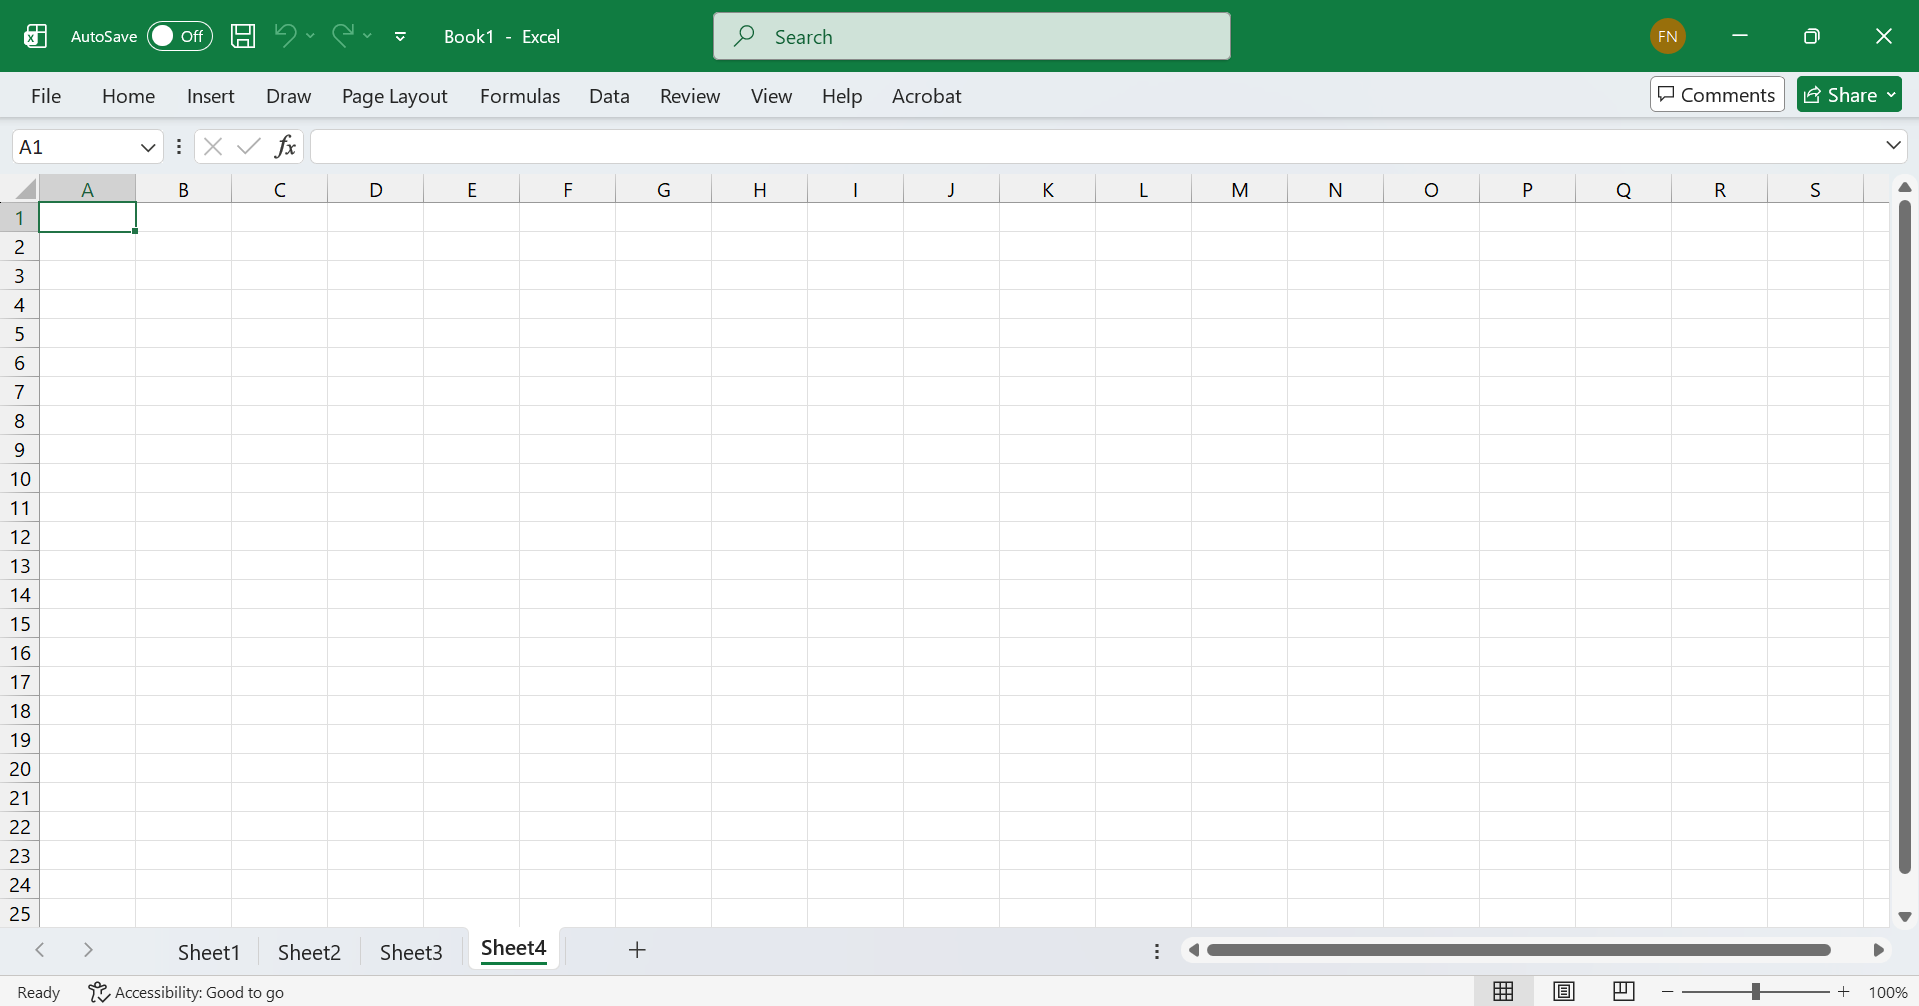Switch to the Sheet2 tab
Screen dimensions: 1919x1006
309,952
